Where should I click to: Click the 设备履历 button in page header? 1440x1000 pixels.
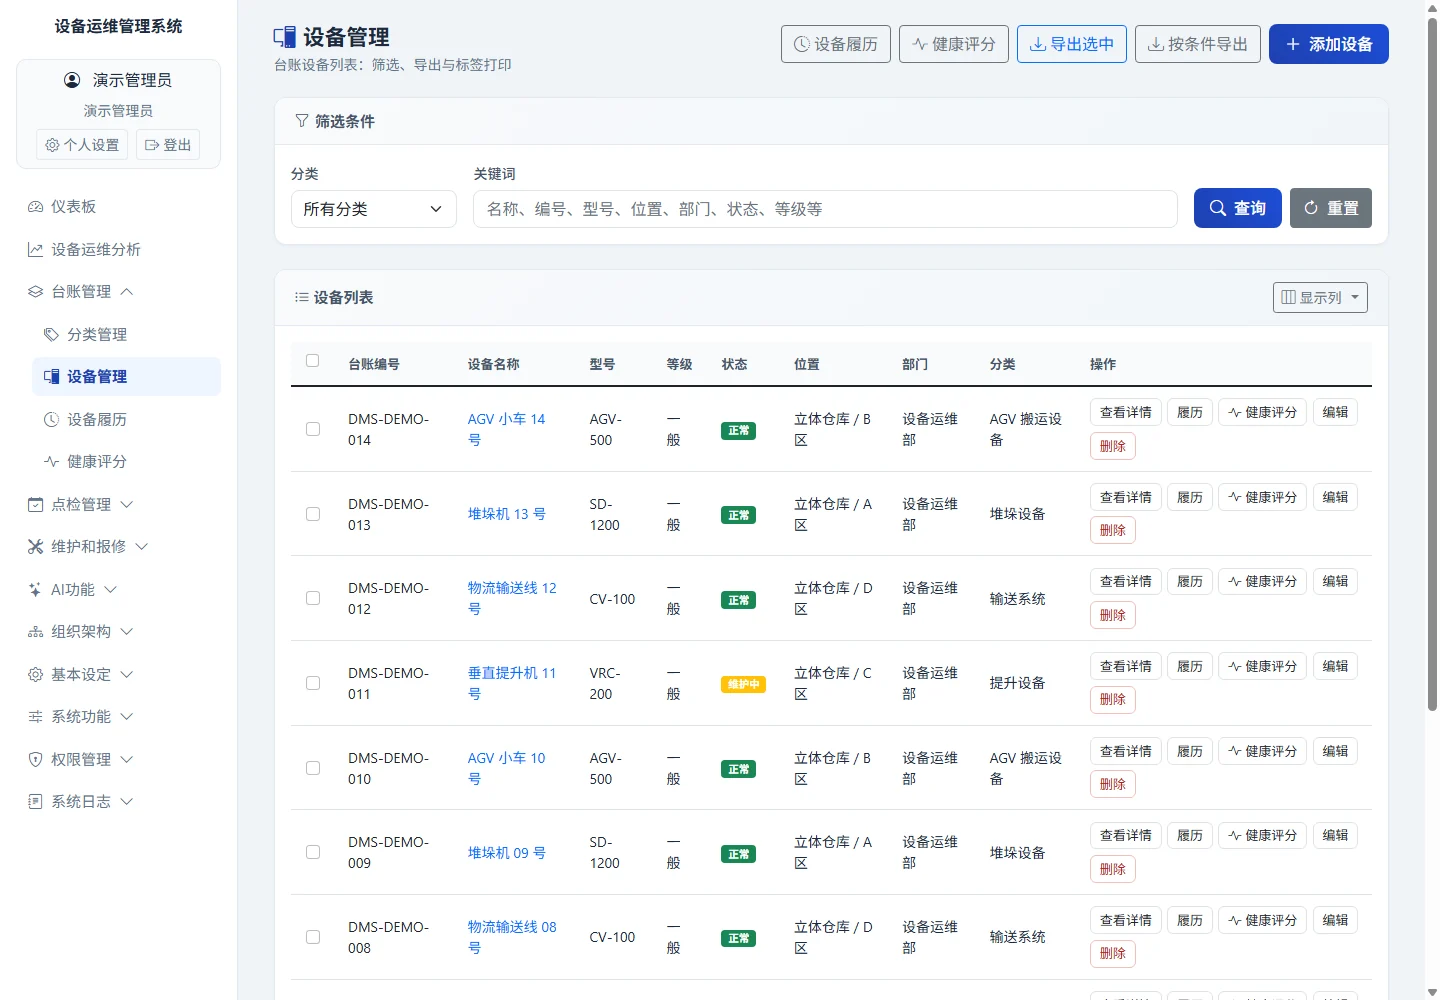click(x=836, y=44)
